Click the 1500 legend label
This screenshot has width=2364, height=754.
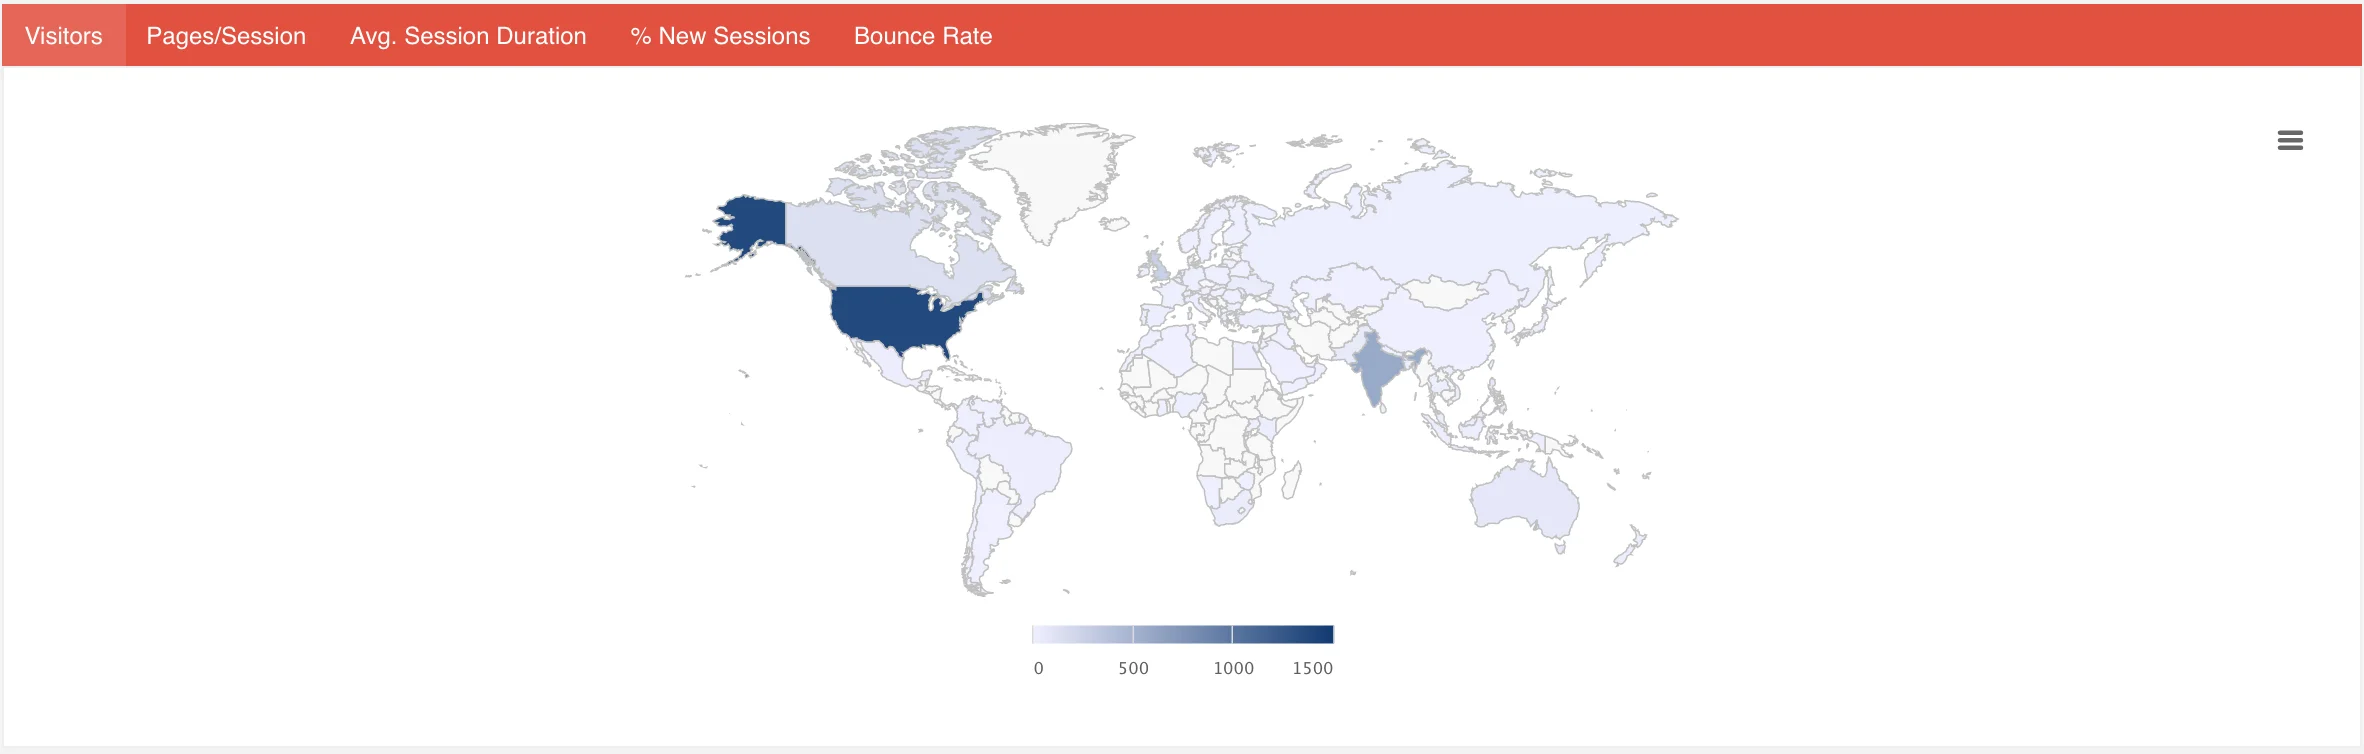(x=1312, y=668)
